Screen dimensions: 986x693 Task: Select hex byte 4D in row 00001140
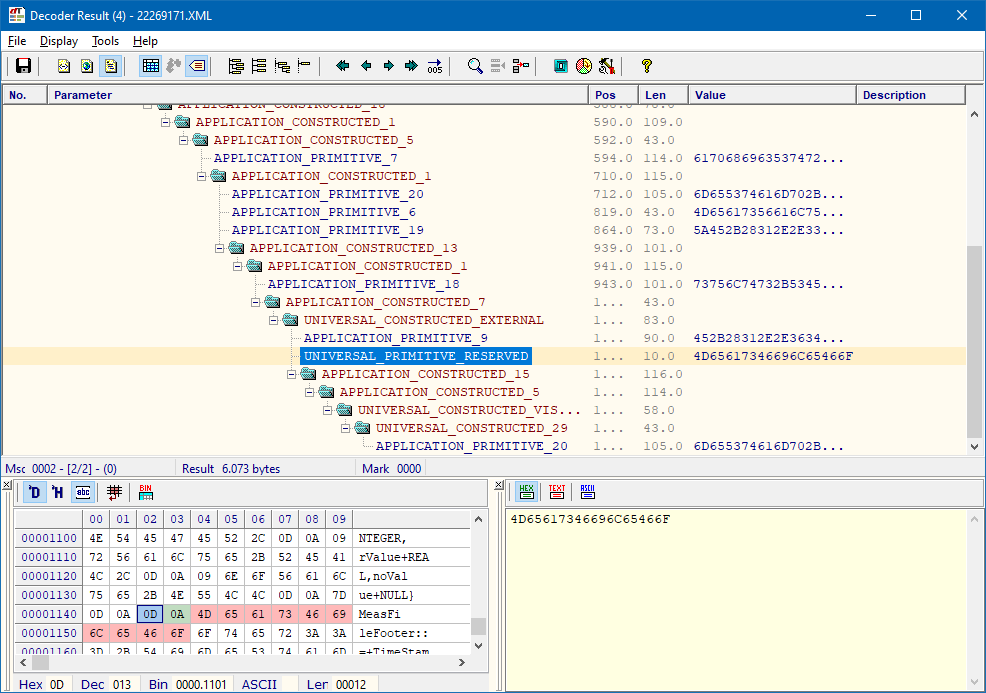coord(204,614)
